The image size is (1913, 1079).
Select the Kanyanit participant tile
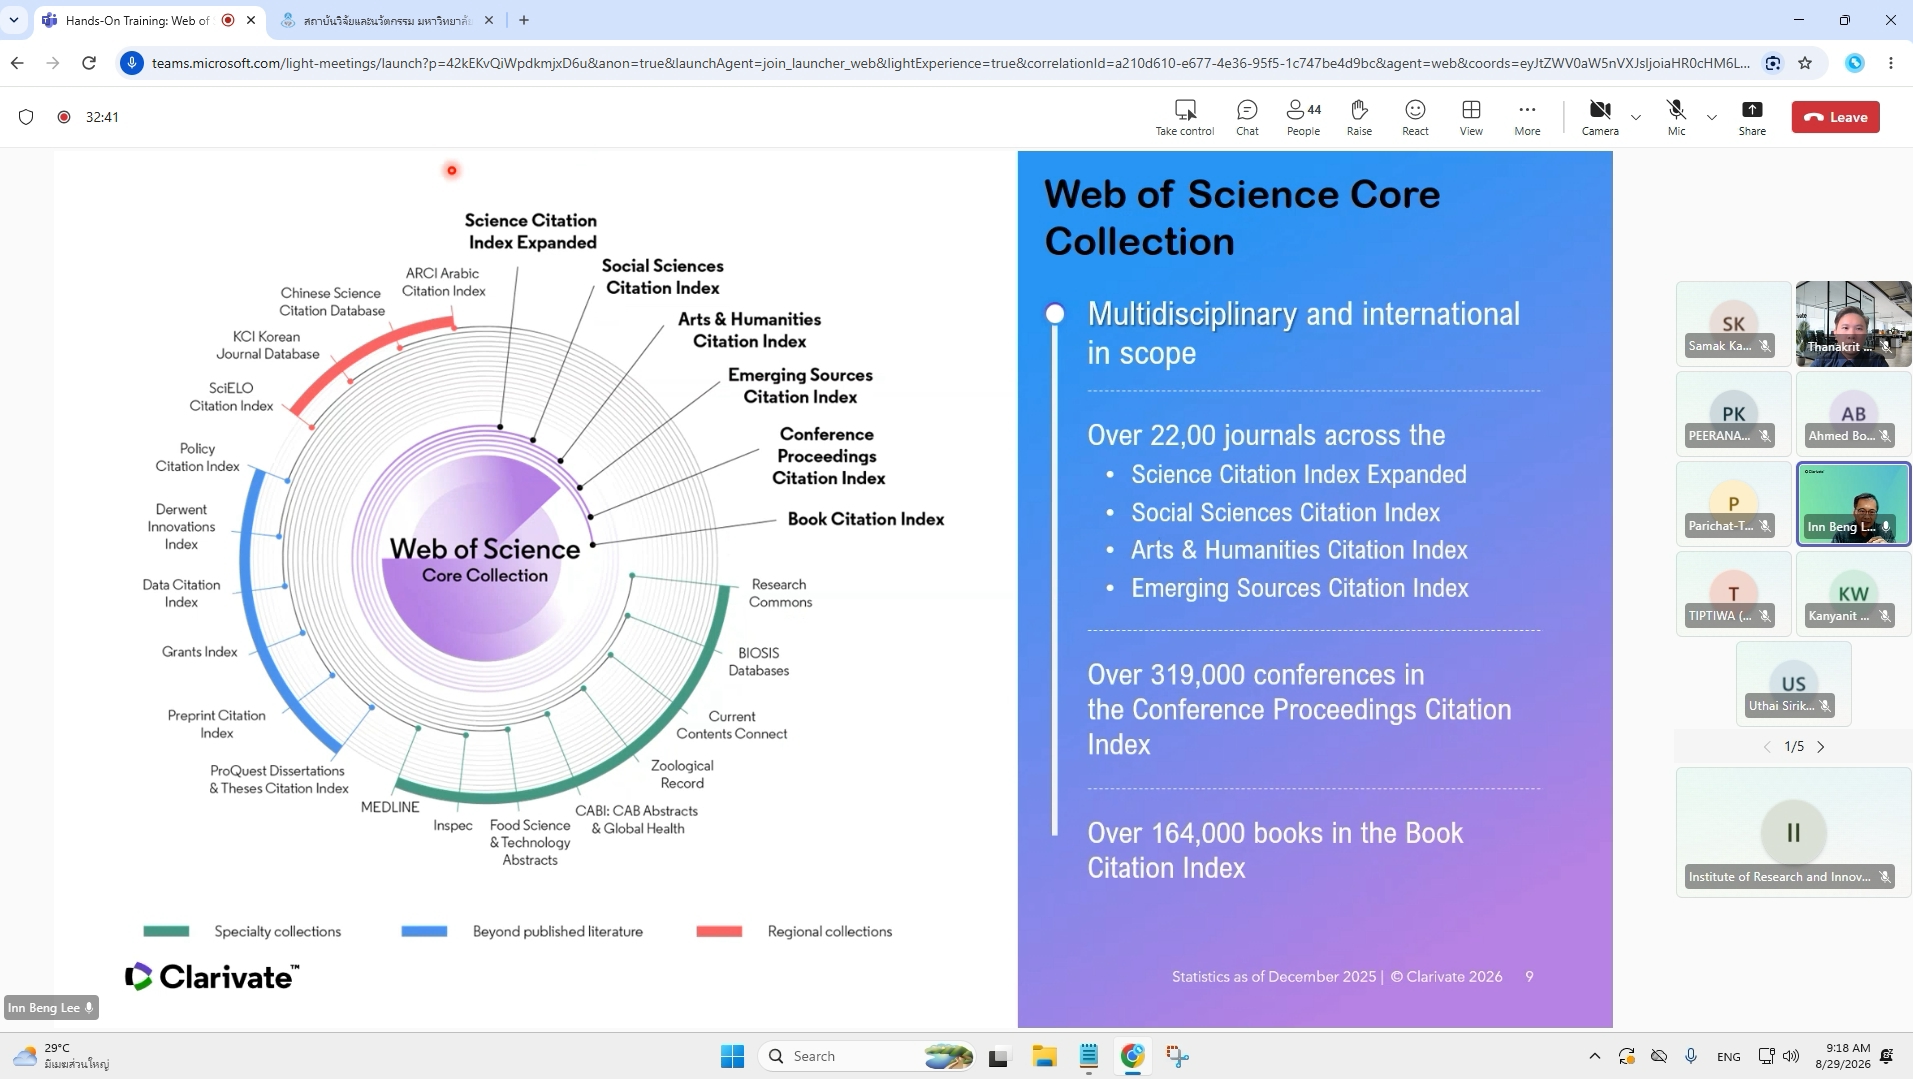pyautogui.click(x=1853, y=594)
